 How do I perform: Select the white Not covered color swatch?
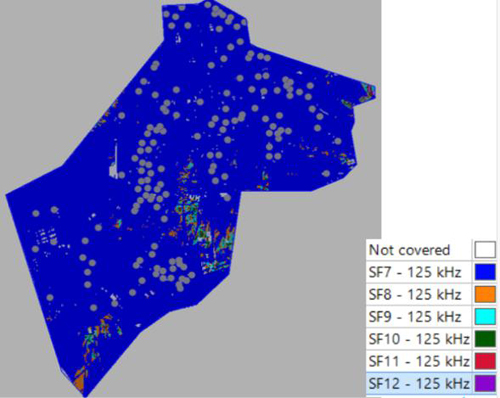(485, 250)
